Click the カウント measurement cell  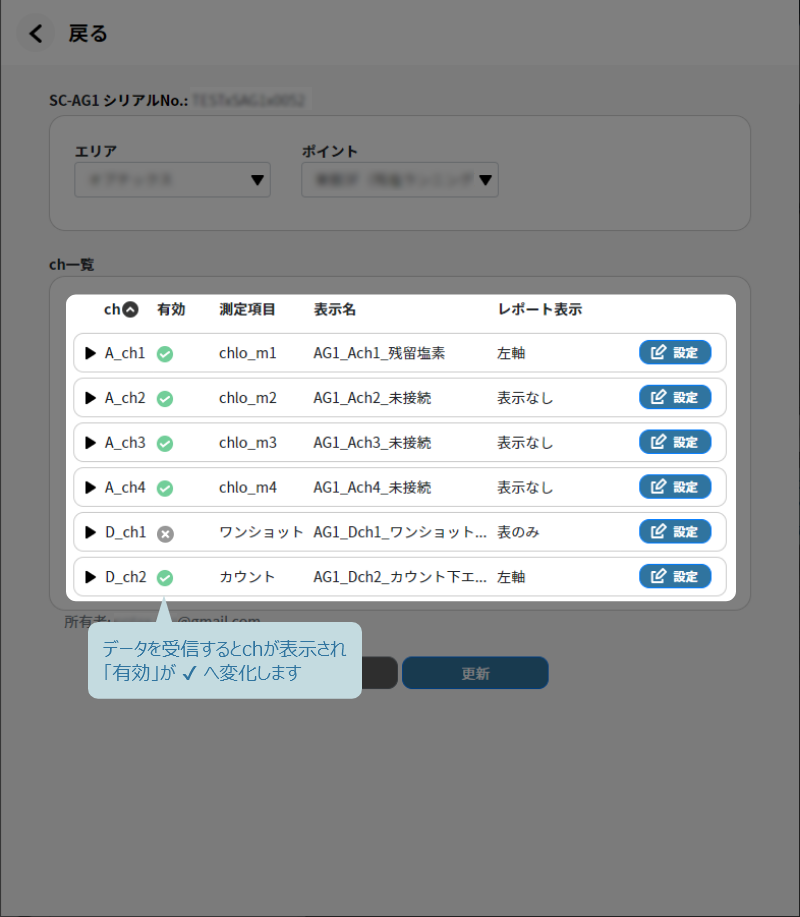click(x=247, y=577)
